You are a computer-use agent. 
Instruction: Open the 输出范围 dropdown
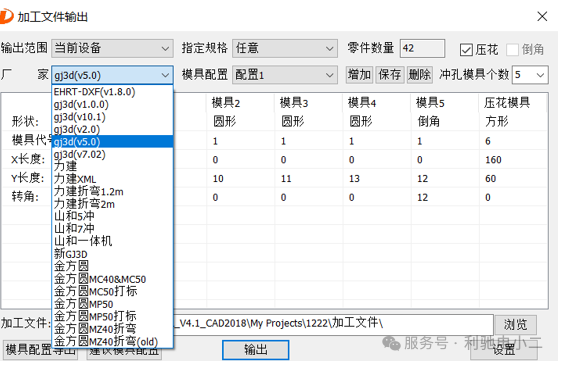112,48
